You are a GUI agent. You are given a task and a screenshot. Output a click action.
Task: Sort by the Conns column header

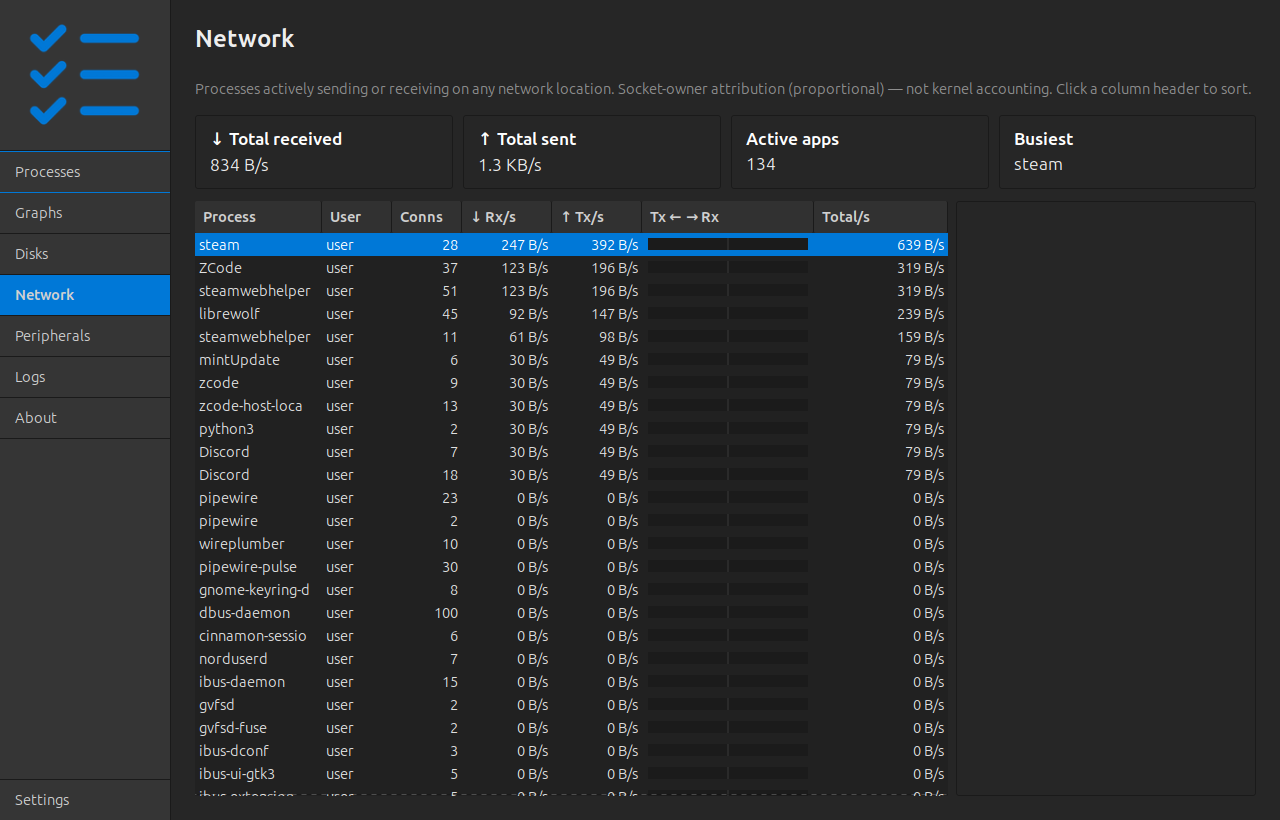click(426, 217)
